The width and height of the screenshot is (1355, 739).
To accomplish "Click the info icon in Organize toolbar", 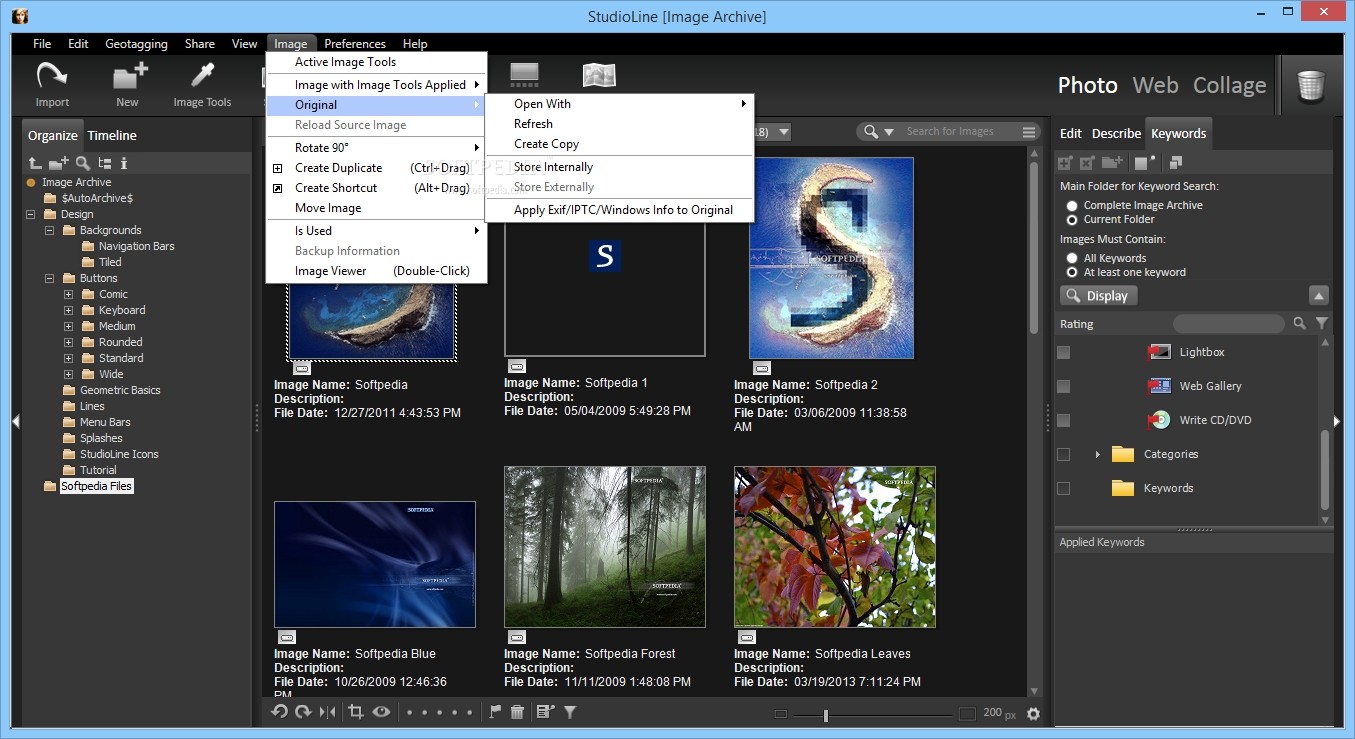I will point(124,163).
